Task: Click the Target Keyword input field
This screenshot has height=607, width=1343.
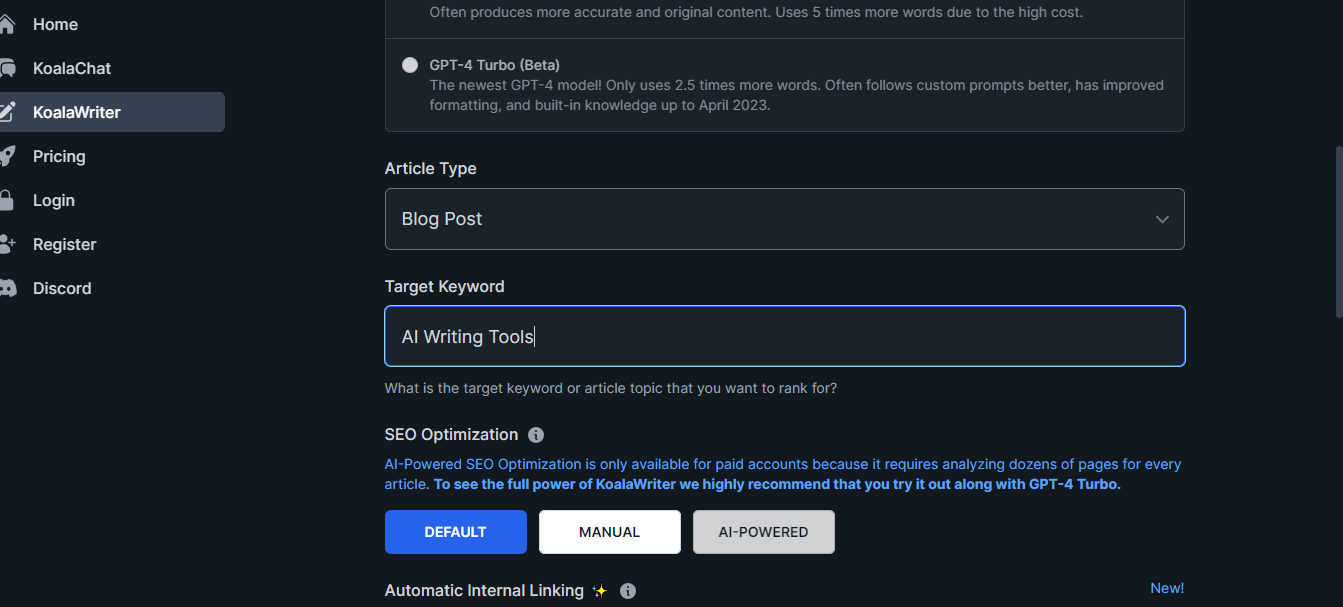Action: (x=785, y=336)
